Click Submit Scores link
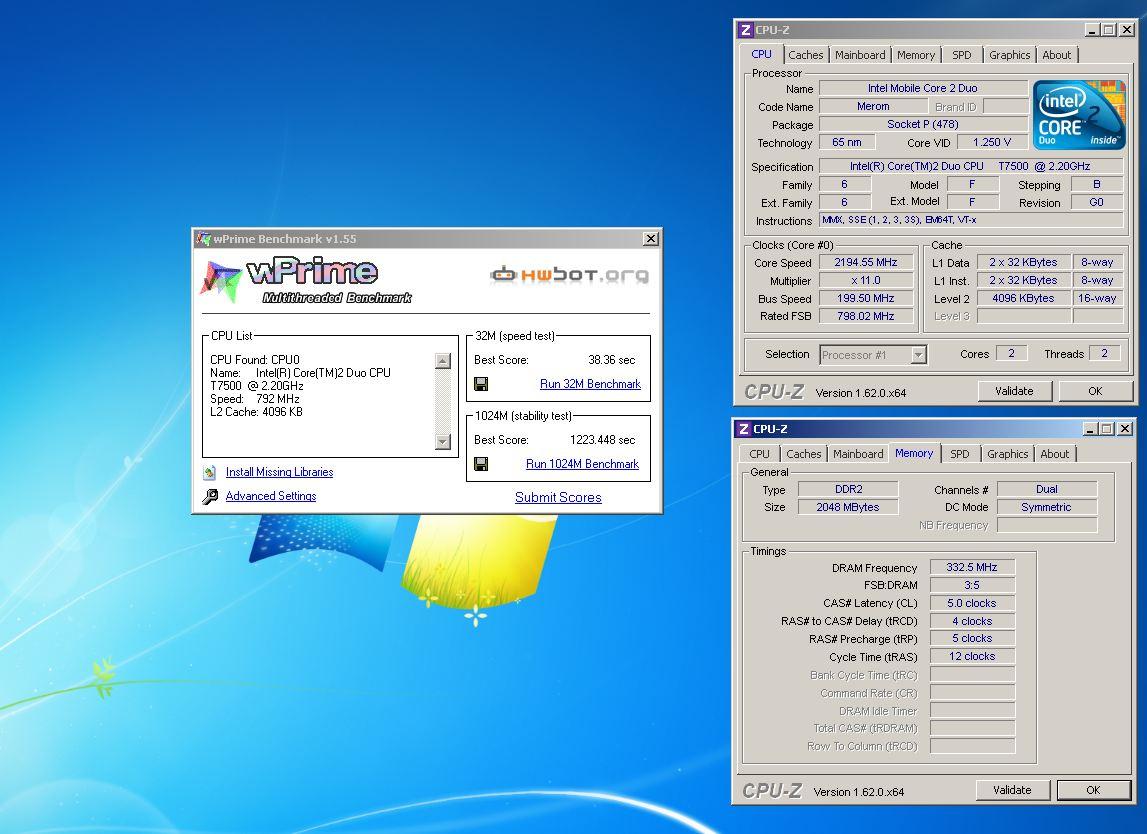1147x834 pixels. (558, 497)
